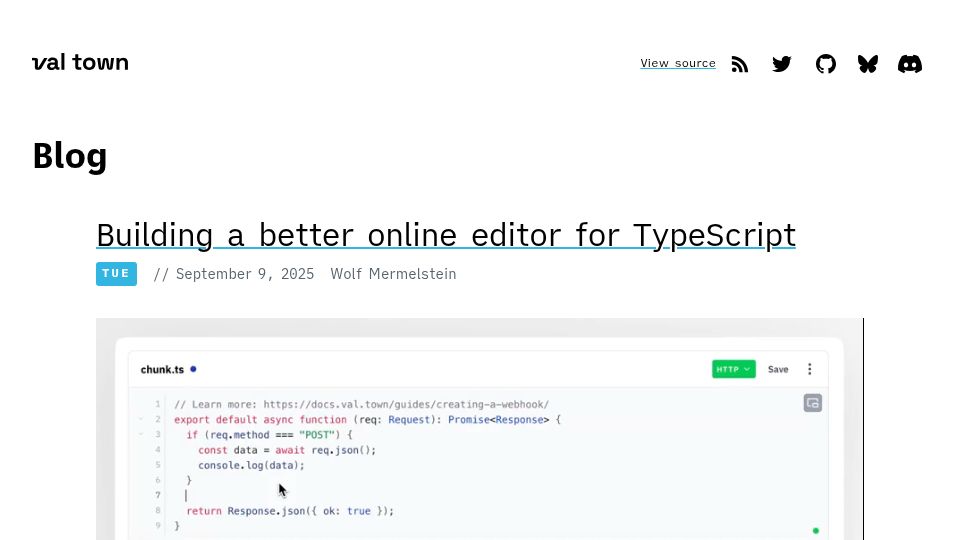Click the chunk.ts file name
This screenshot has height=540, width=960.
(162, 369)
